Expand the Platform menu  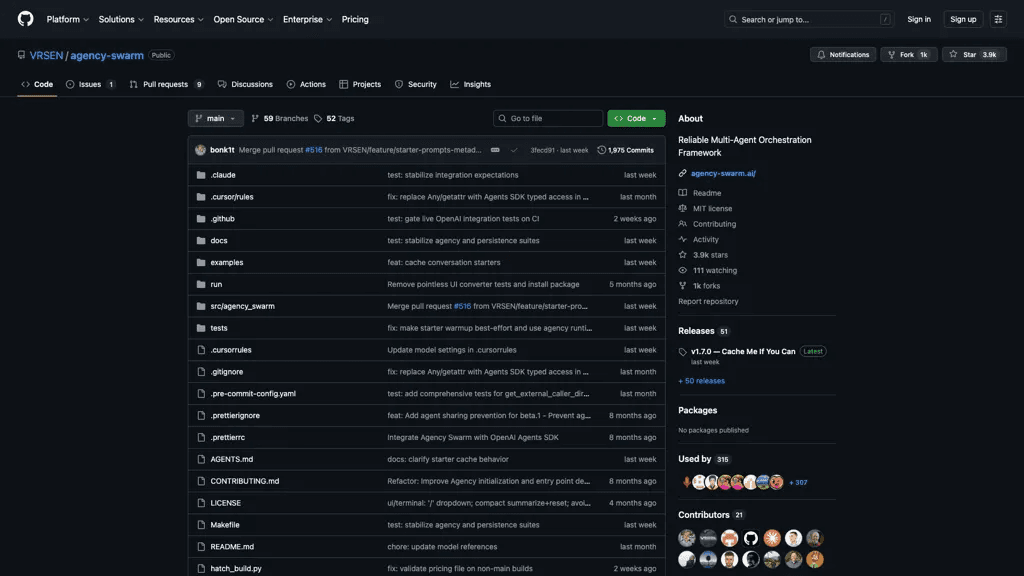pyautogui.click(x=67, y=20)
